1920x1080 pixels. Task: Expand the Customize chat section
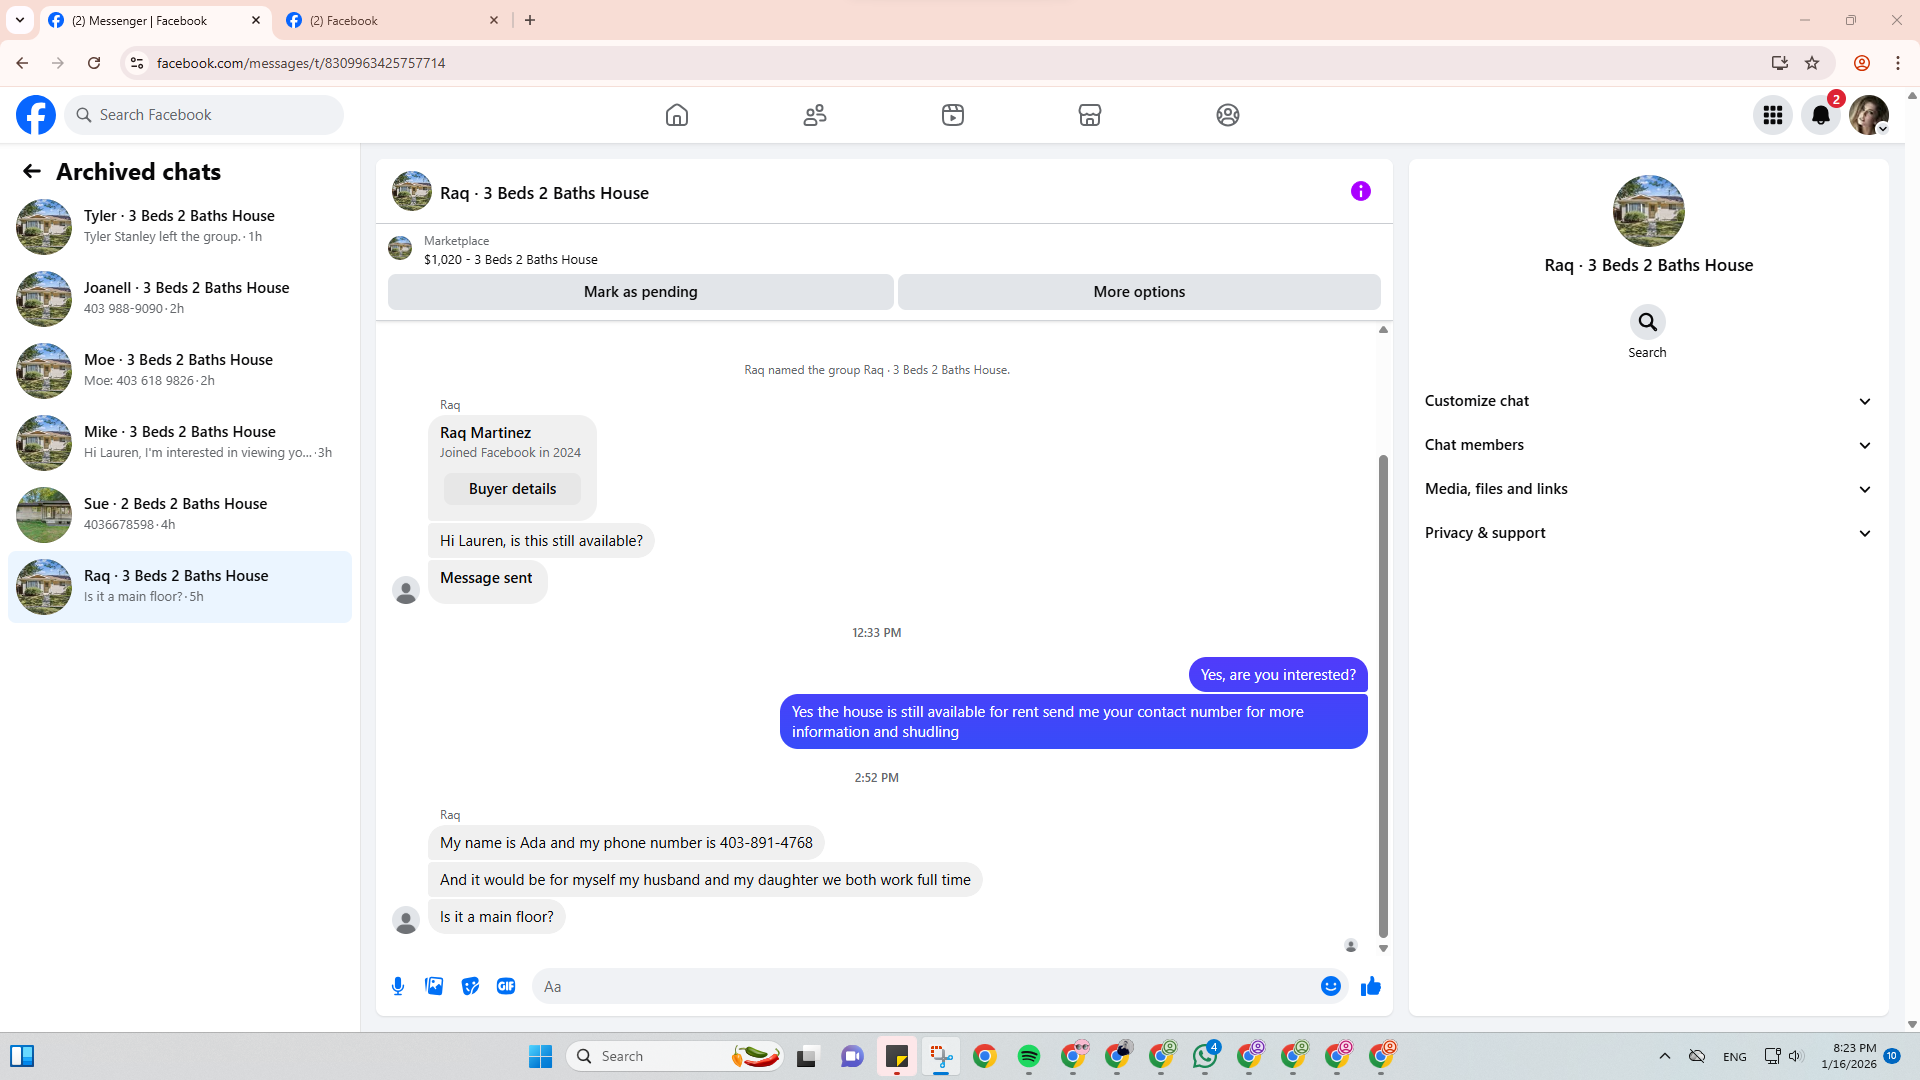[1647, 401]
